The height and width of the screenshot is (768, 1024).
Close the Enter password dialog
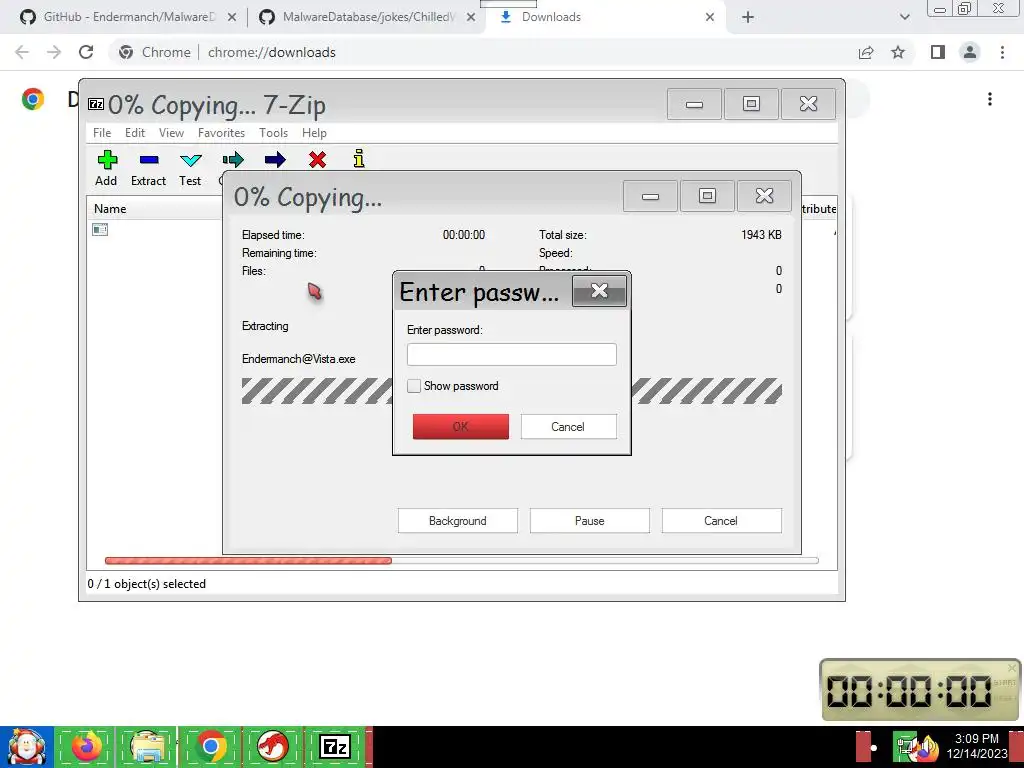pos(600,291)
